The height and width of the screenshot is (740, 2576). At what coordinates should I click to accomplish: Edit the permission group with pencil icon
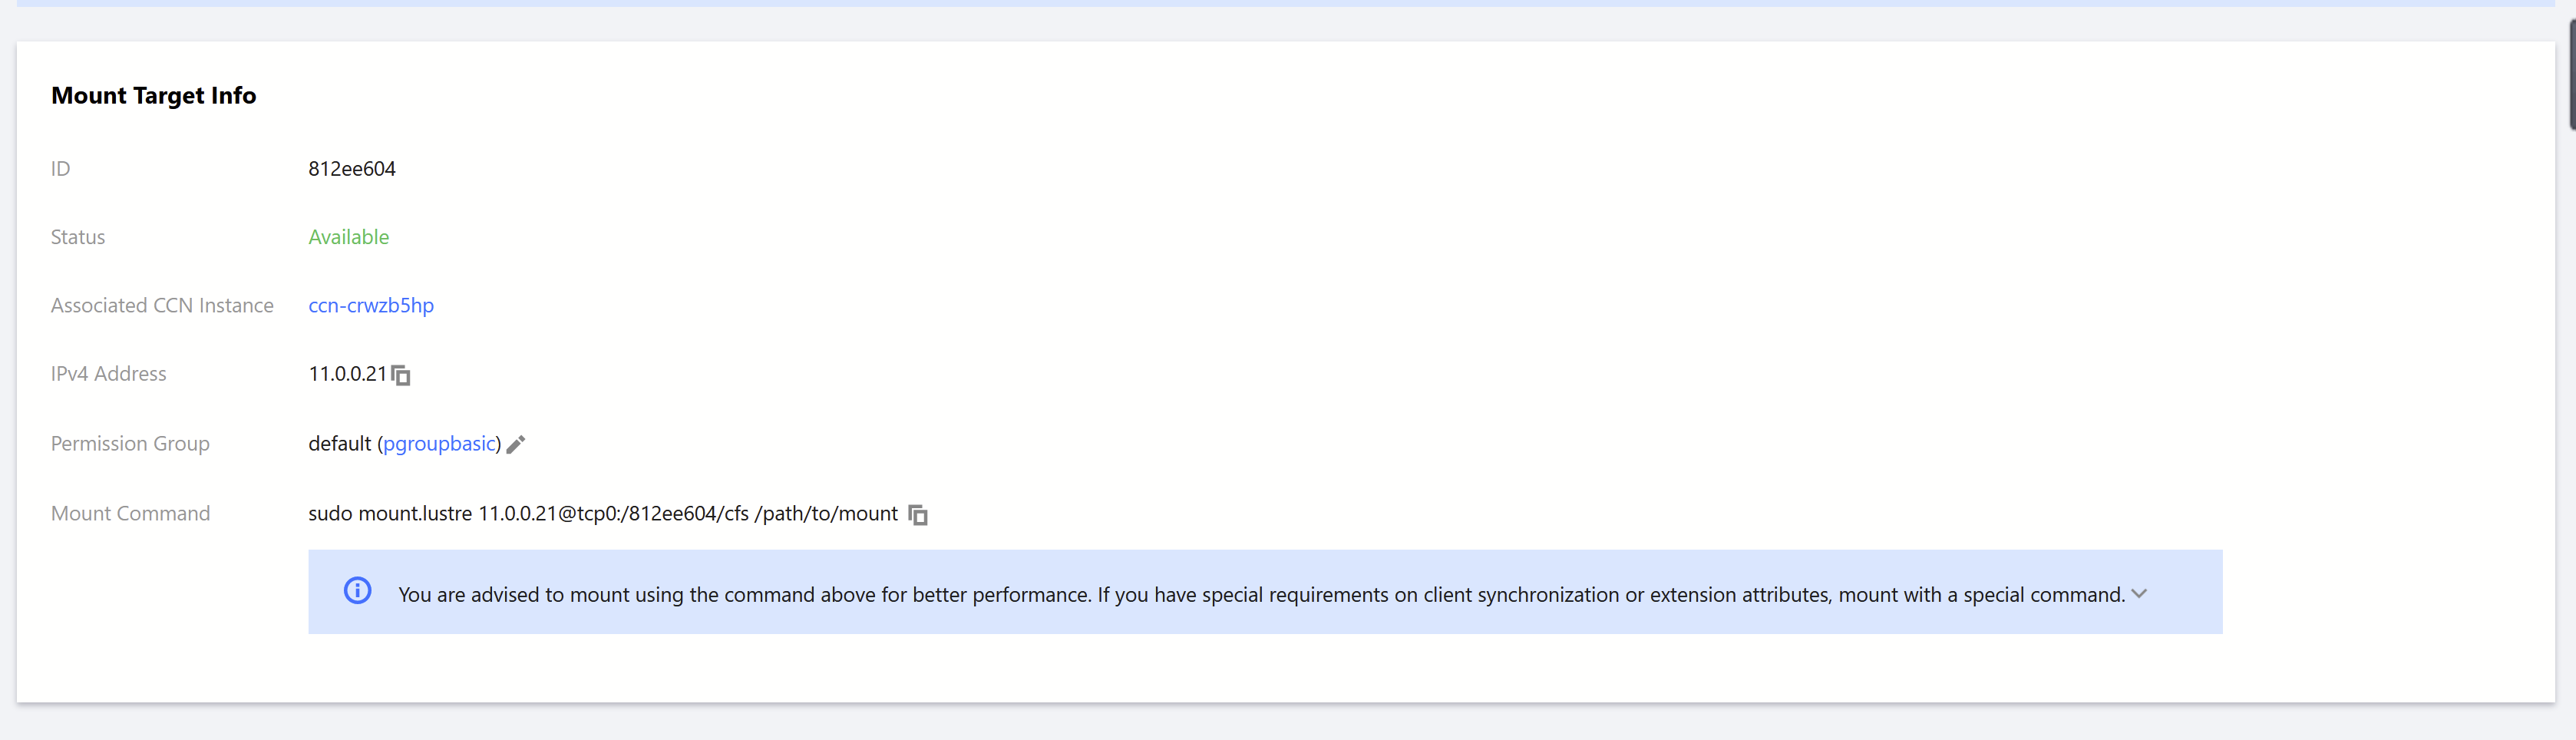516,444
